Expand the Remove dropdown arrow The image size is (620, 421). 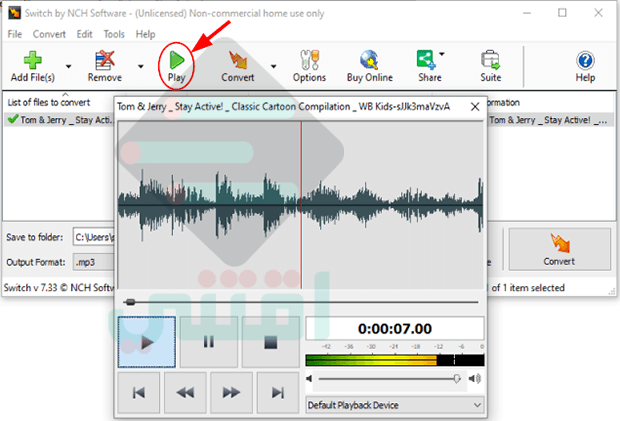(x=141, y=66)
